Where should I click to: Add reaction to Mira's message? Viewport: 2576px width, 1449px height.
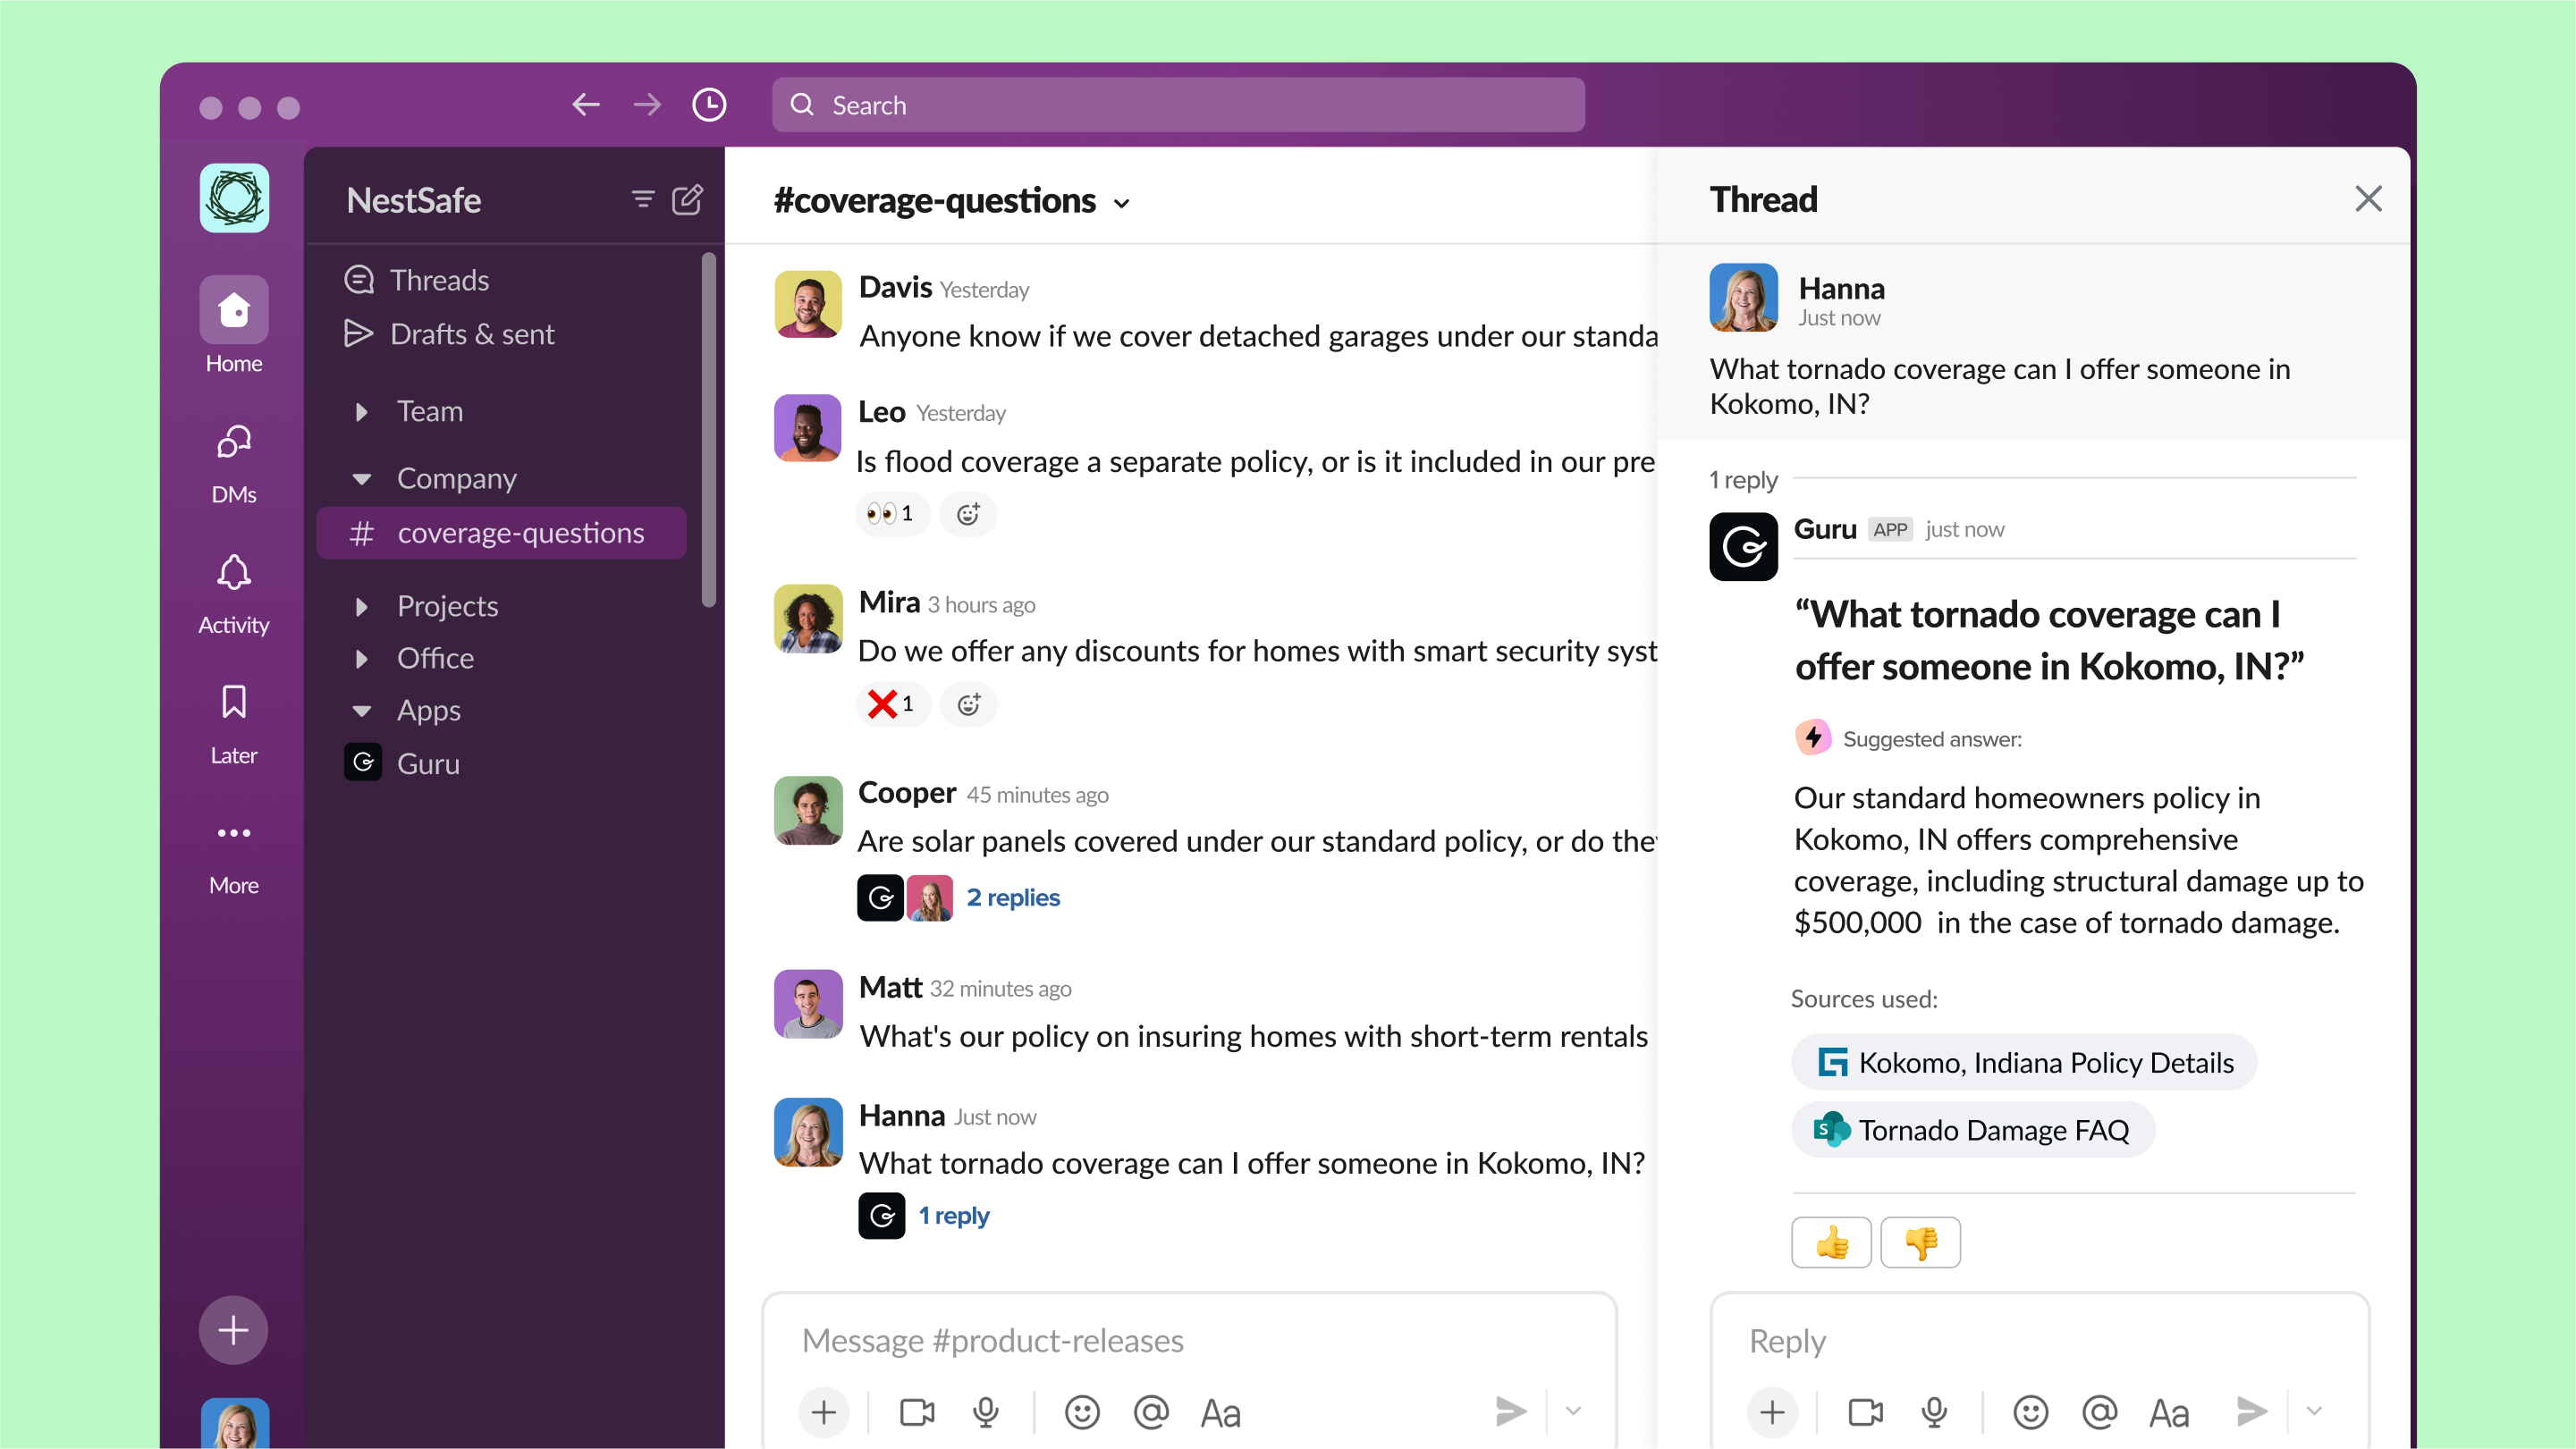tap(968, 704)
